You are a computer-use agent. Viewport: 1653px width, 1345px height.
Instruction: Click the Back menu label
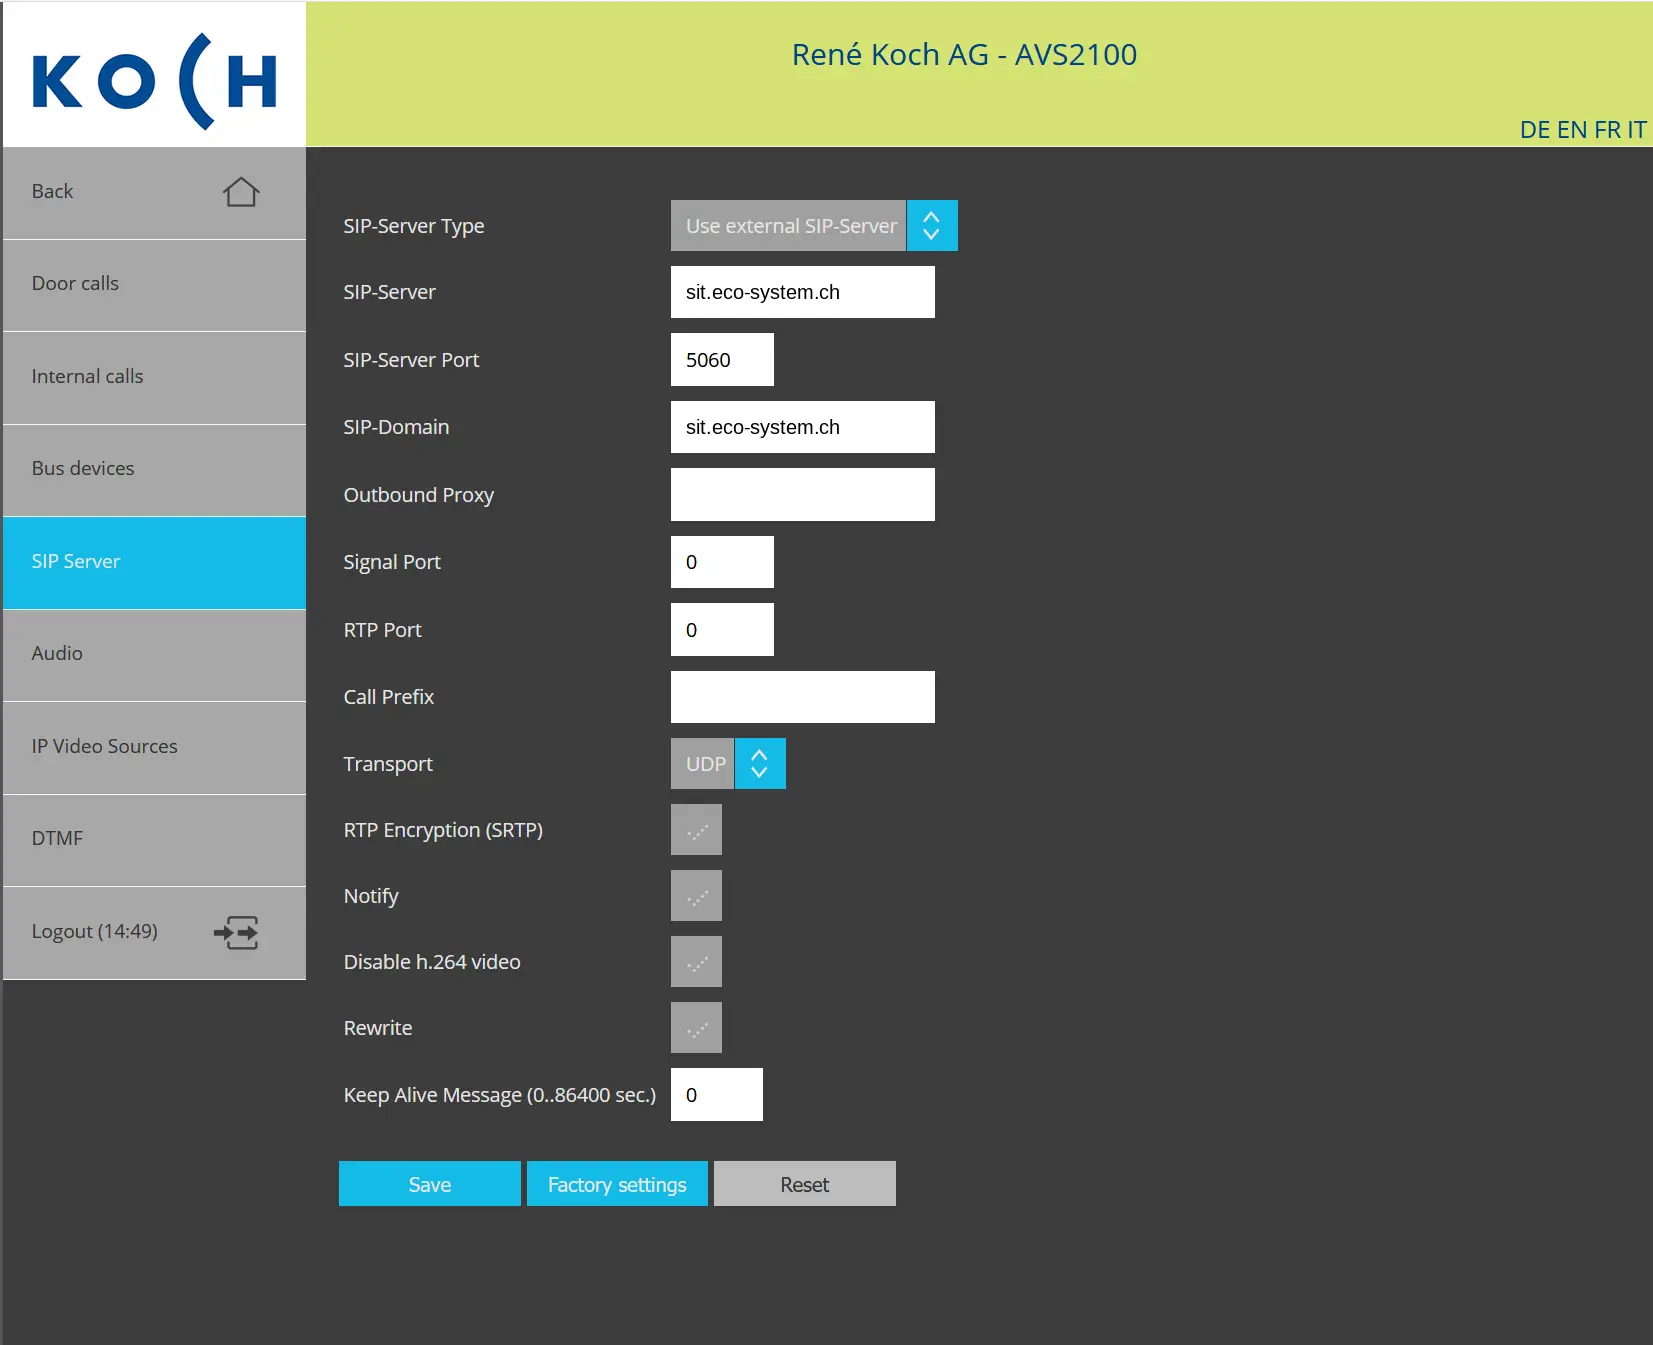pyautogui.click(x=52, y=191)
